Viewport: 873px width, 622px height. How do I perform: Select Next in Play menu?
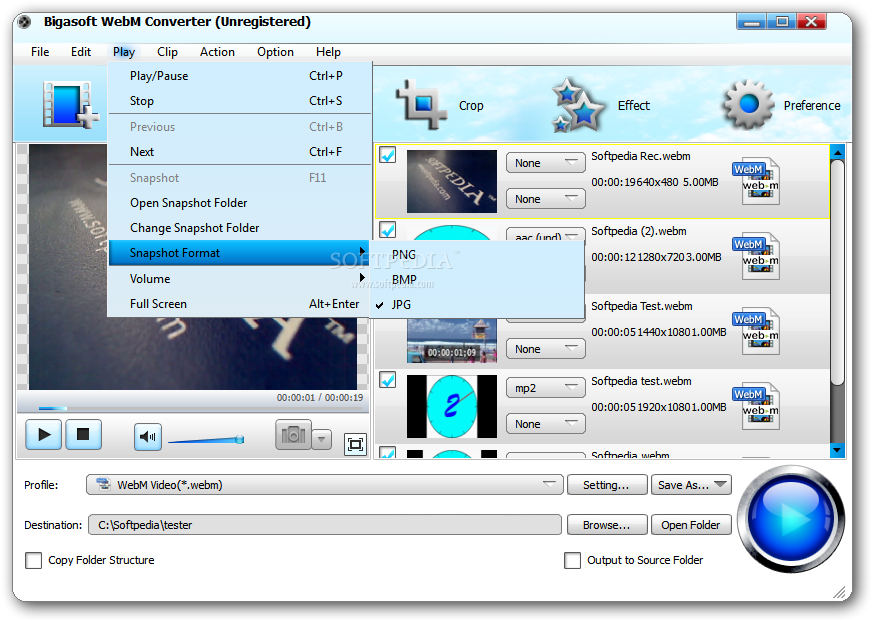coord(239,151)
